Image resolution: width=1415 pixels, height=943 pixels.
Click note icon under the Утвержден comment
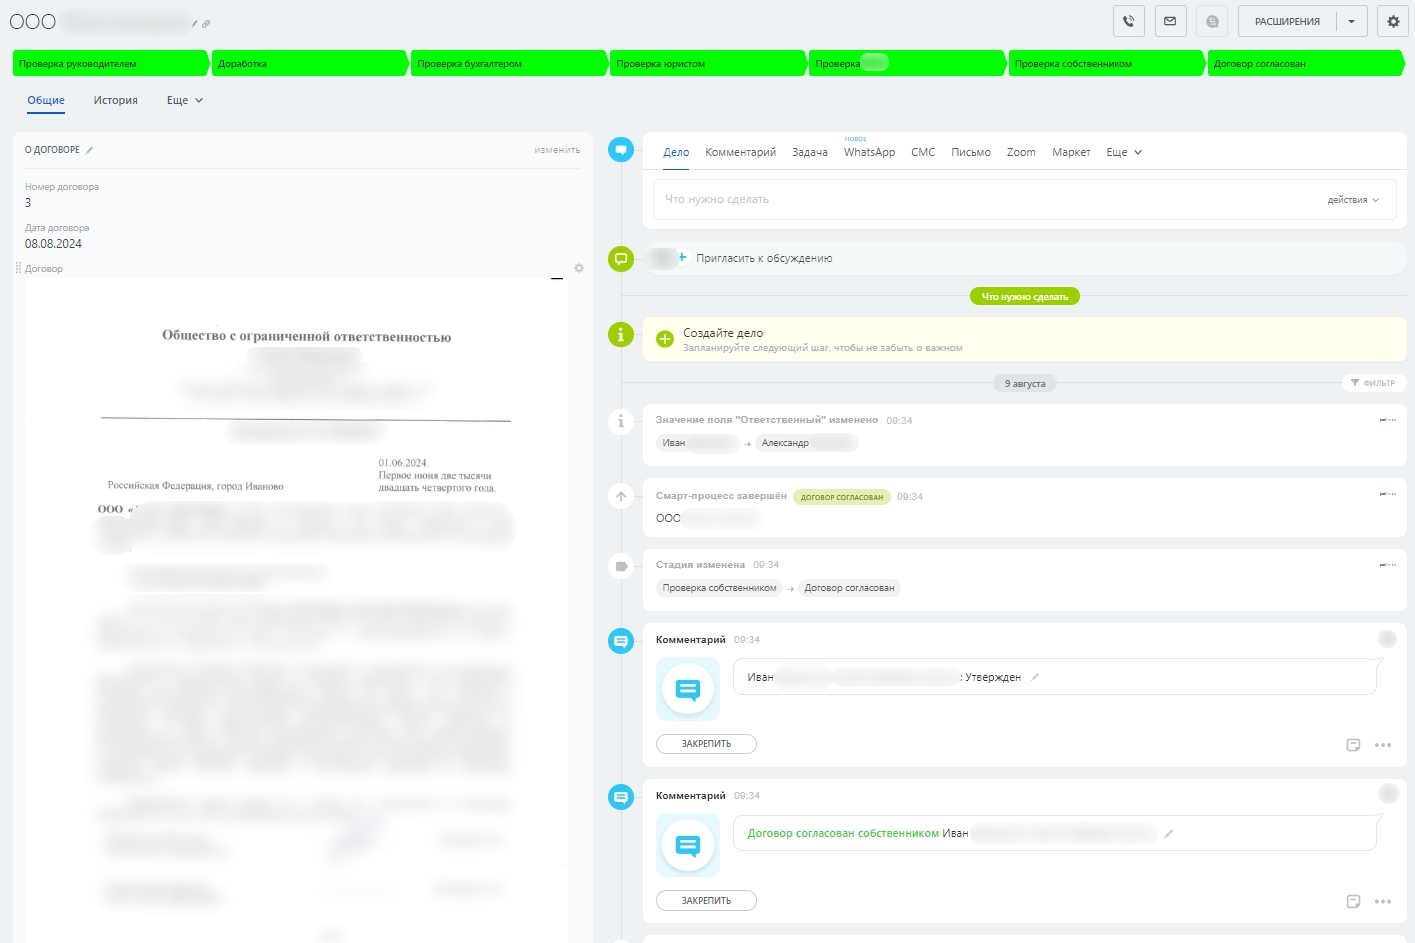(1353, 745)
